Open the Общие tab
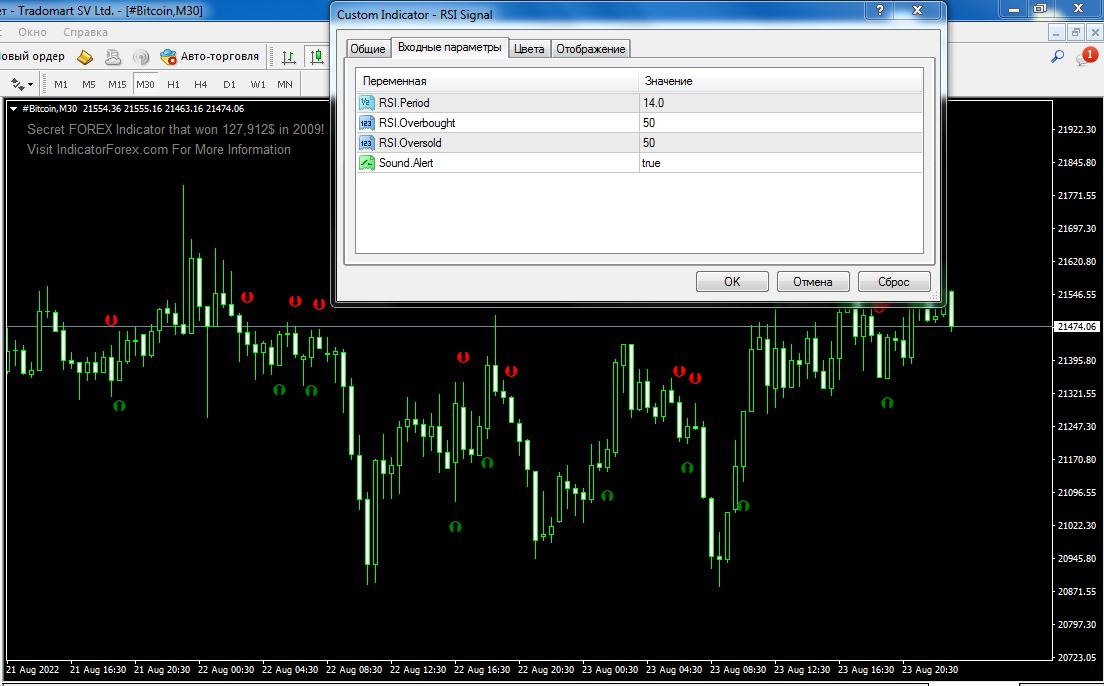1104x686 pixels. [368, 49]
